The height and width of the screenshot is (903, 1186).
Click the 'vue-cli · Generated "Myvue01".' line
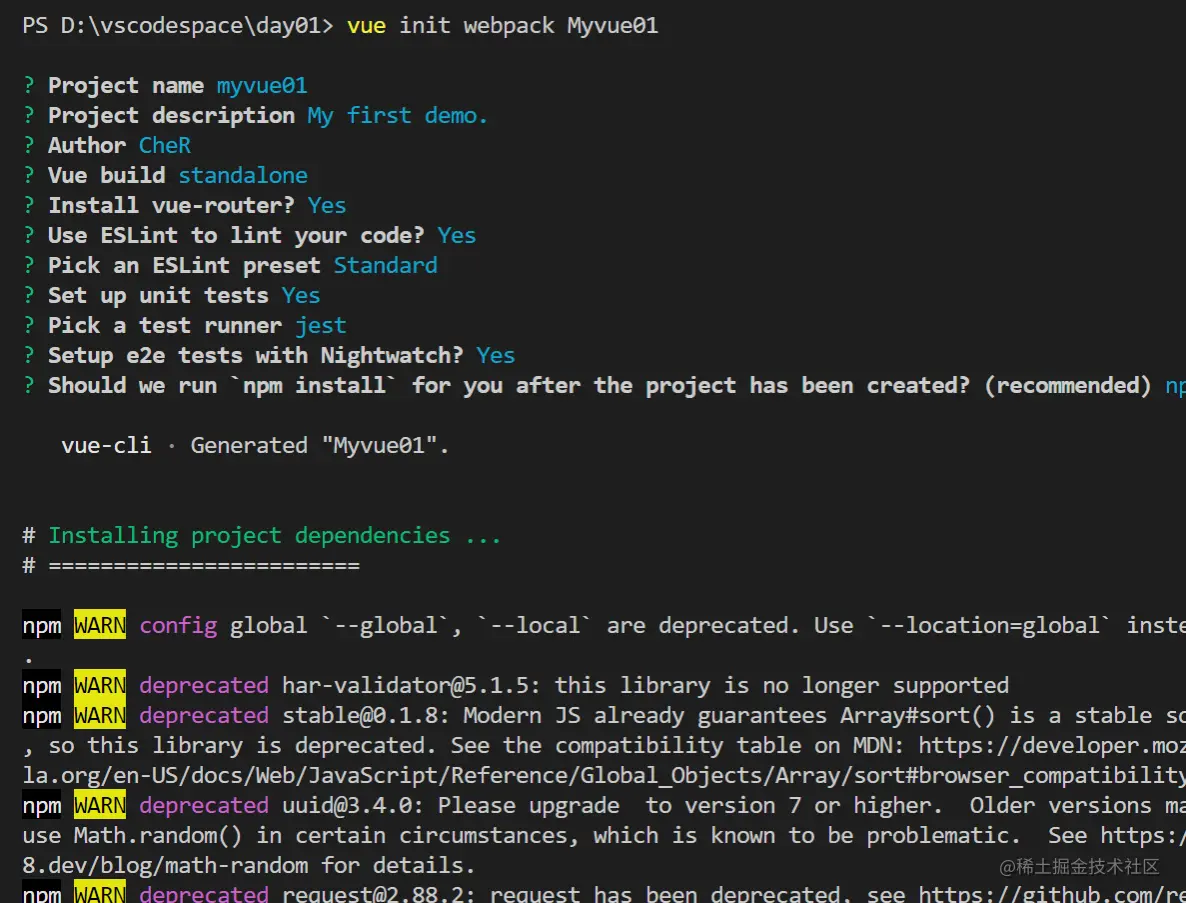pyautogui.click(x=255, y=445)
